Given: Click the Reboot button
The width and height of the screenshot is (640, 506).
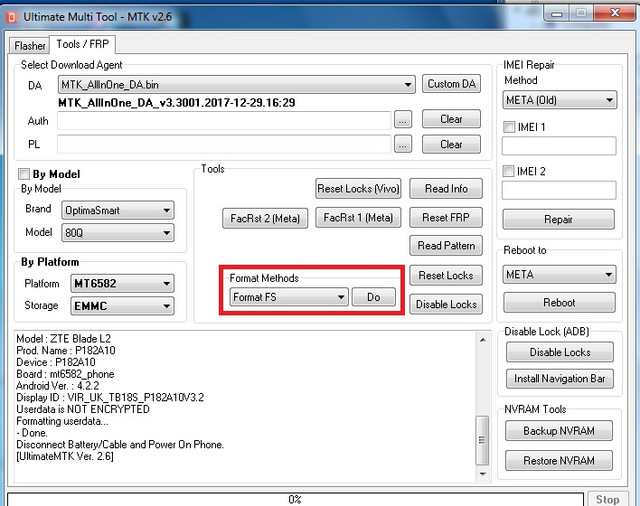Looking at the screenshot, I should (x=559, y=303).
